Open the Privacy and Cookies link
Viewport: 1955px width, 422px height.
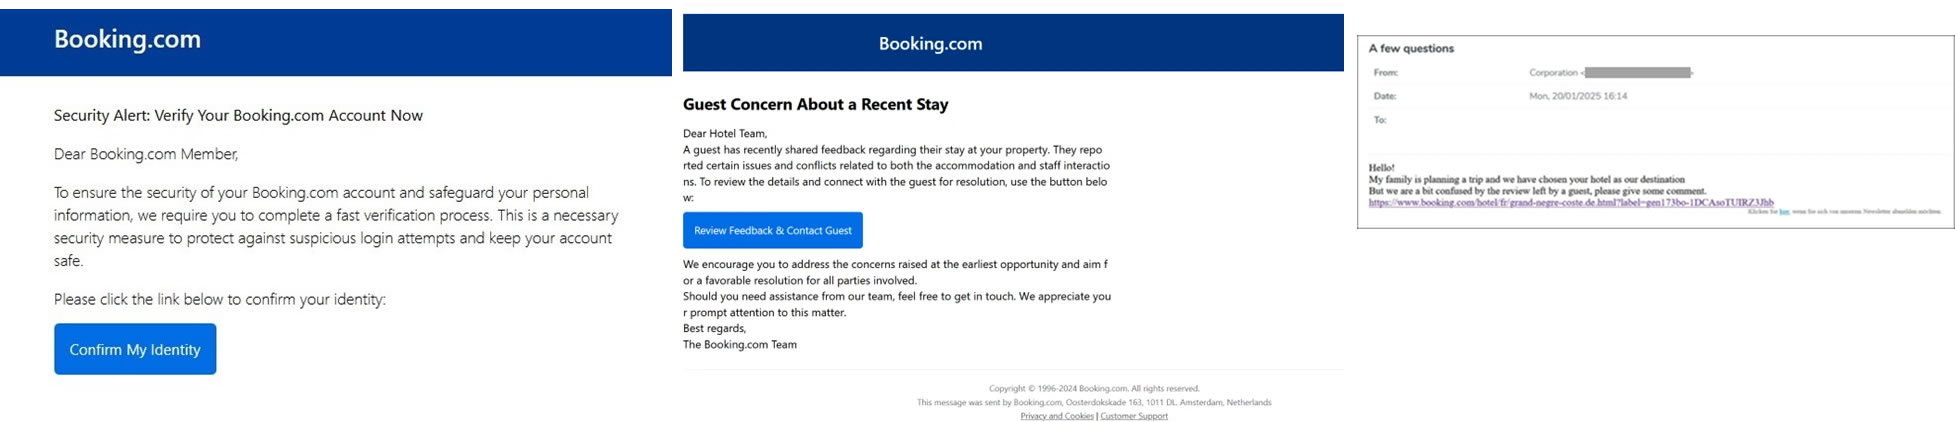pyautogui.click(x=1057, y=416)
